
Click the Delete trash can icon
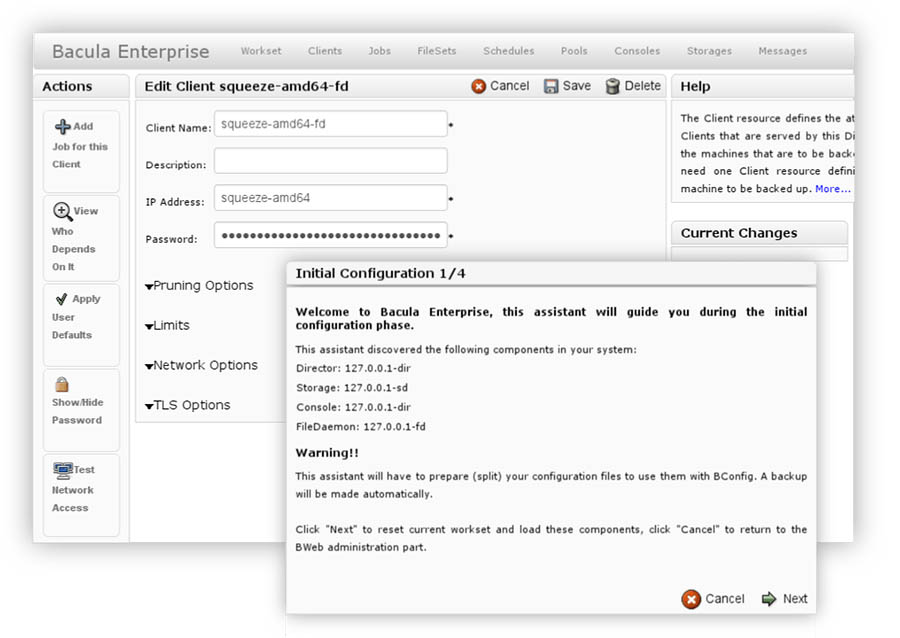[x=612, y=87]
